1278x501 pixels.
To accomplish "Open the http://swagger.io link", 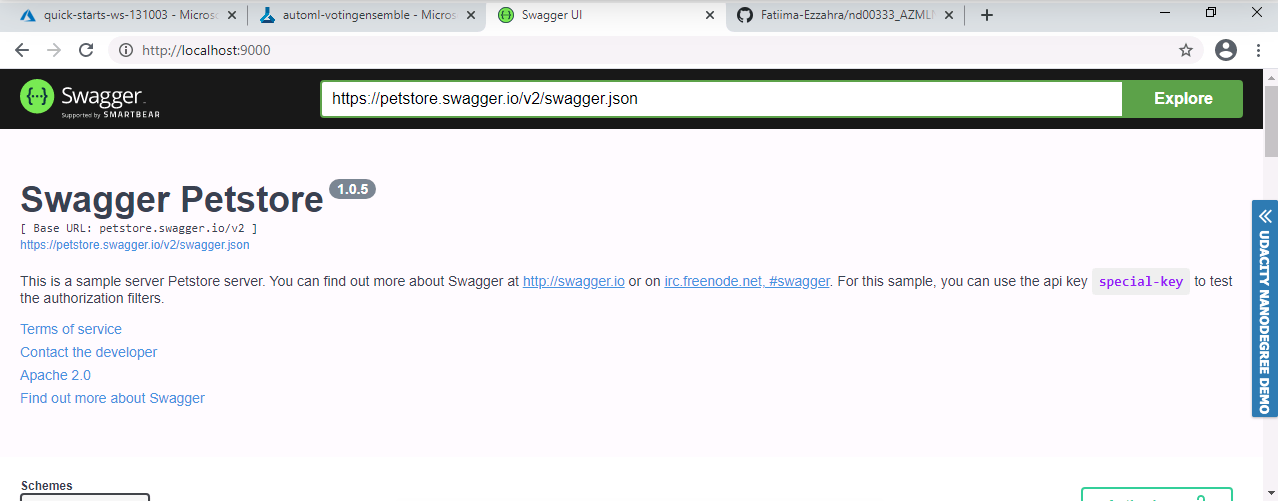I will coord(574,282).
